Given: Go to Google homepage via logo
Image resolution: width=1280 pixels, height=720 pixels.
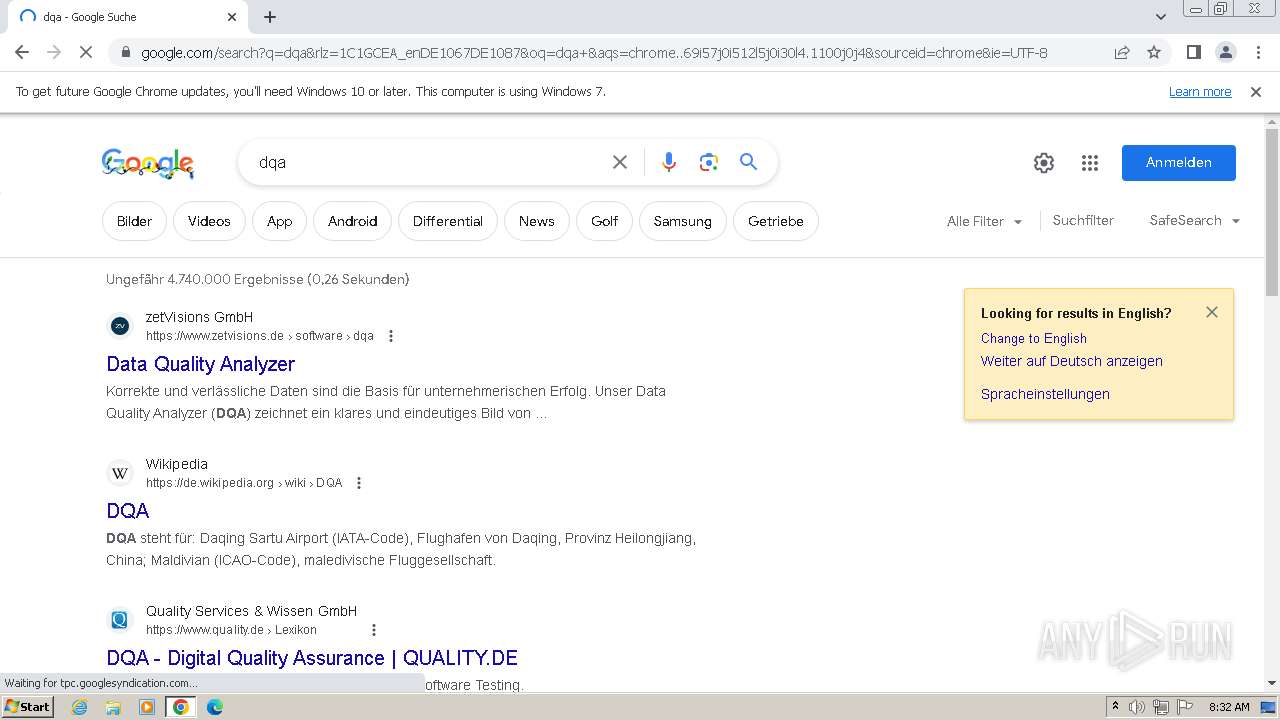Looking at the screenshot, I should tap(148, 163).
